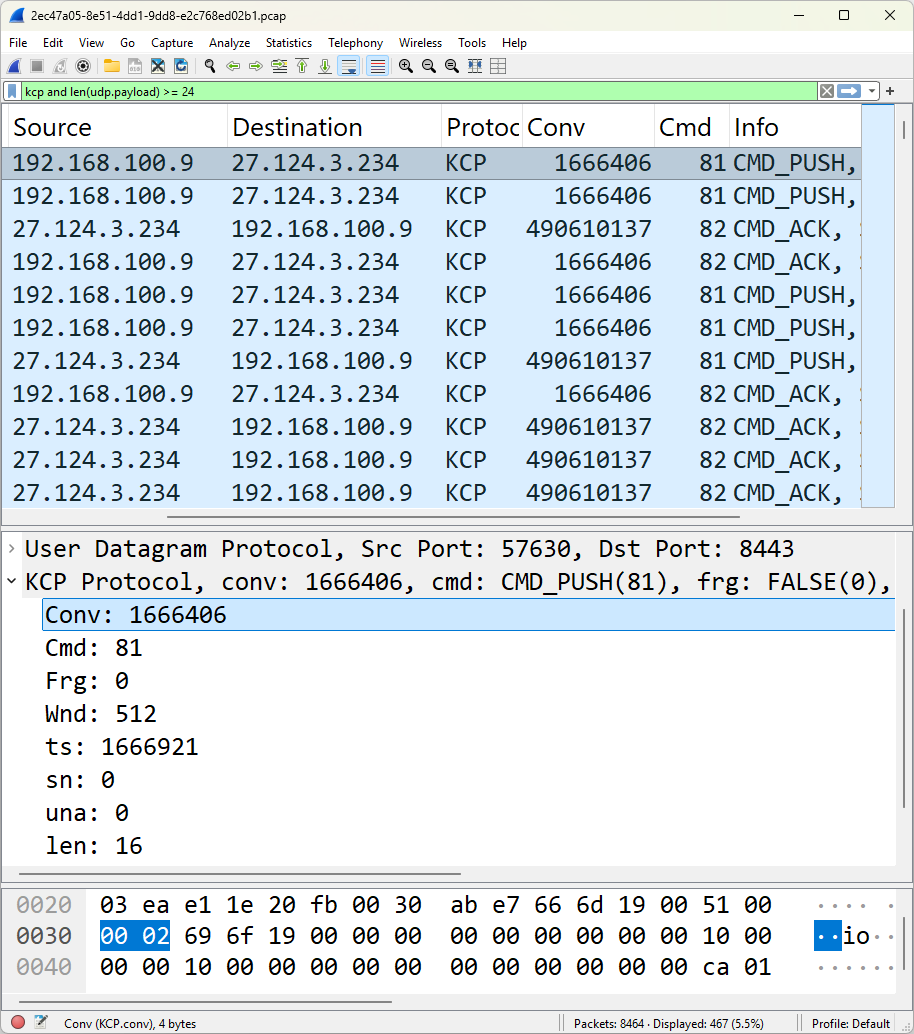Screen dimensions: 914x1034
Task: Reset text to normal size icon
Action: (452, 66)
